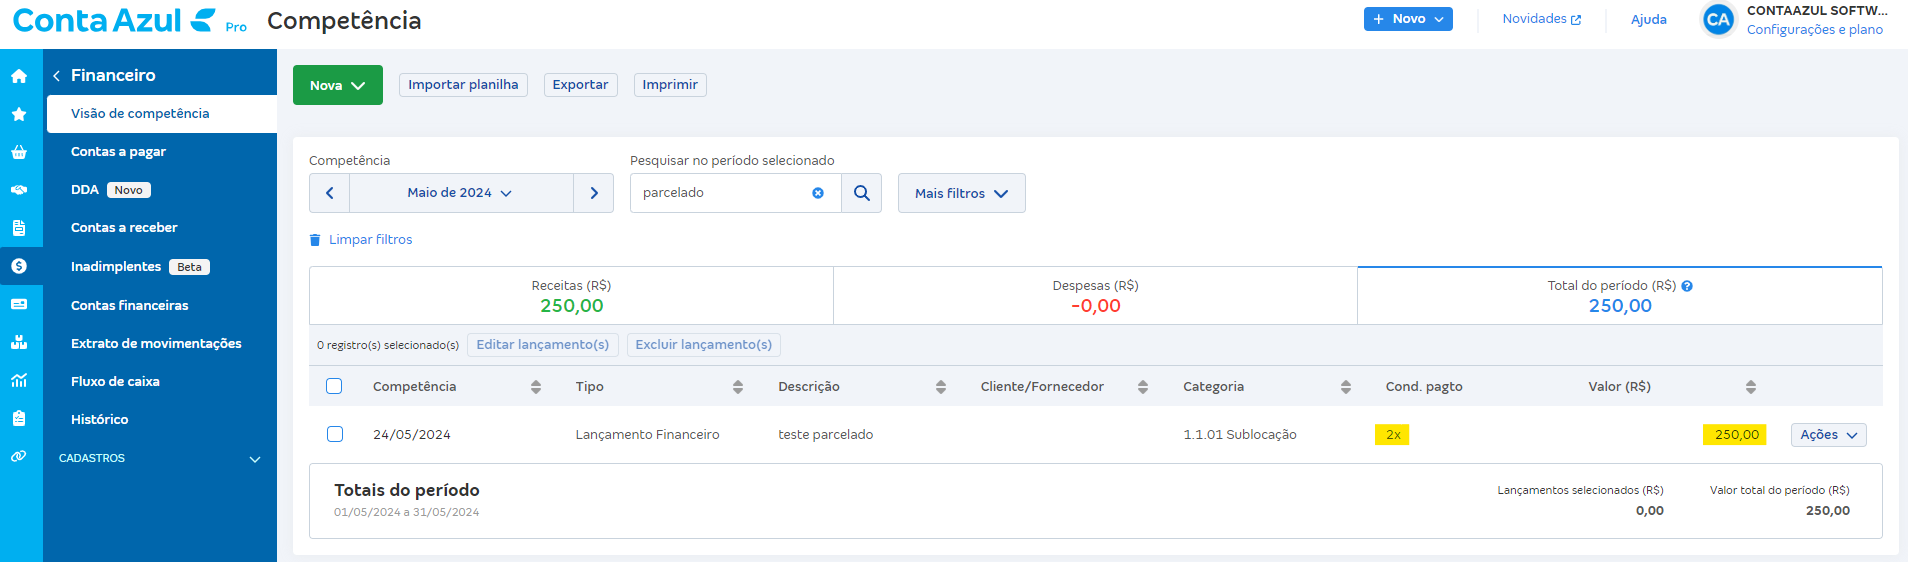Open the shopping basket sidebar icon
Image resolution: width=1908 pixels, height=562 pixels.
19,152
